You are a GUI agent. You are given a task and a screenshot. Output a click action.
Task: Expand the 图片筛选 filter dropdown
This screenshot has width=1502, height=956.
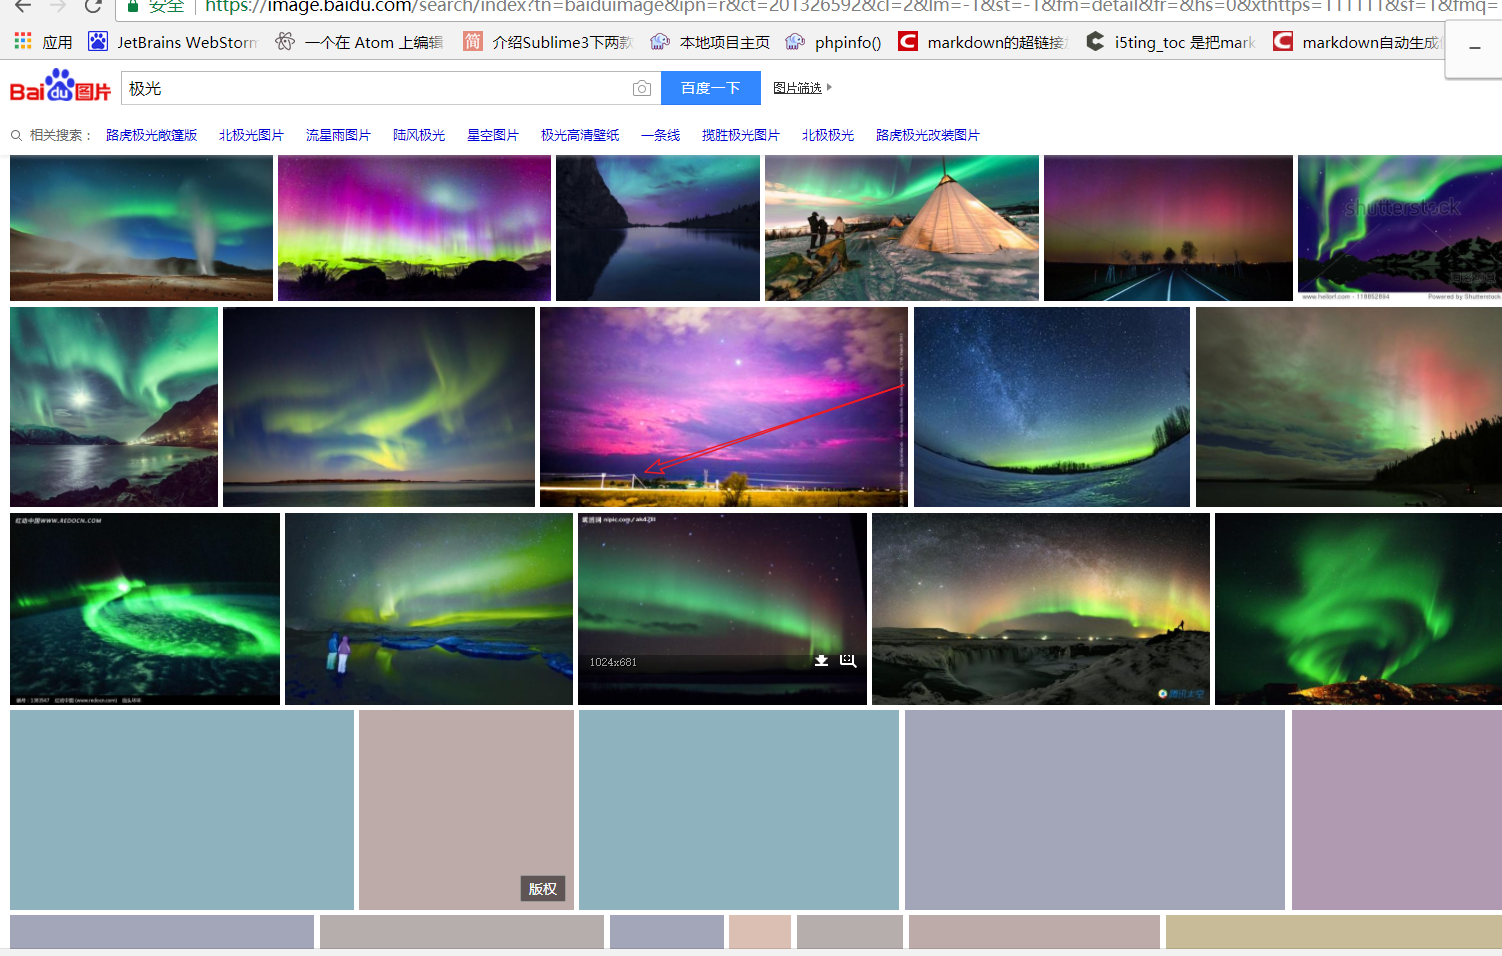click(x=802, y=88)
